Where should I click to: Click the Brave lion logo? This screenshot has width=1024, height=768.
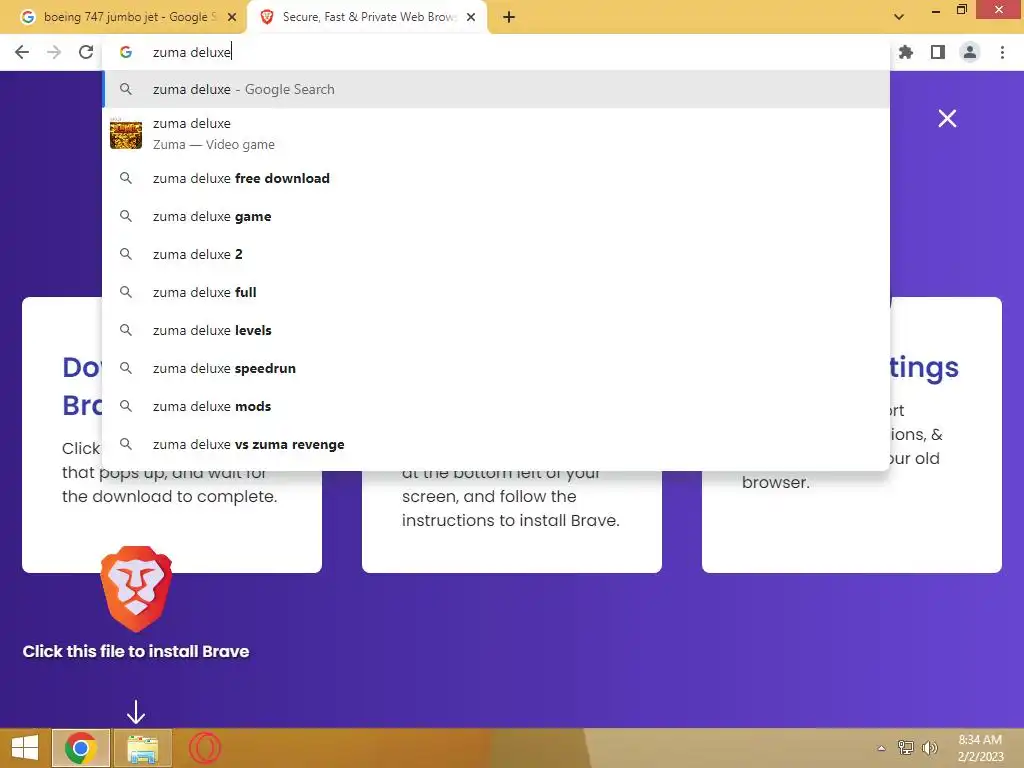(136, 589)
